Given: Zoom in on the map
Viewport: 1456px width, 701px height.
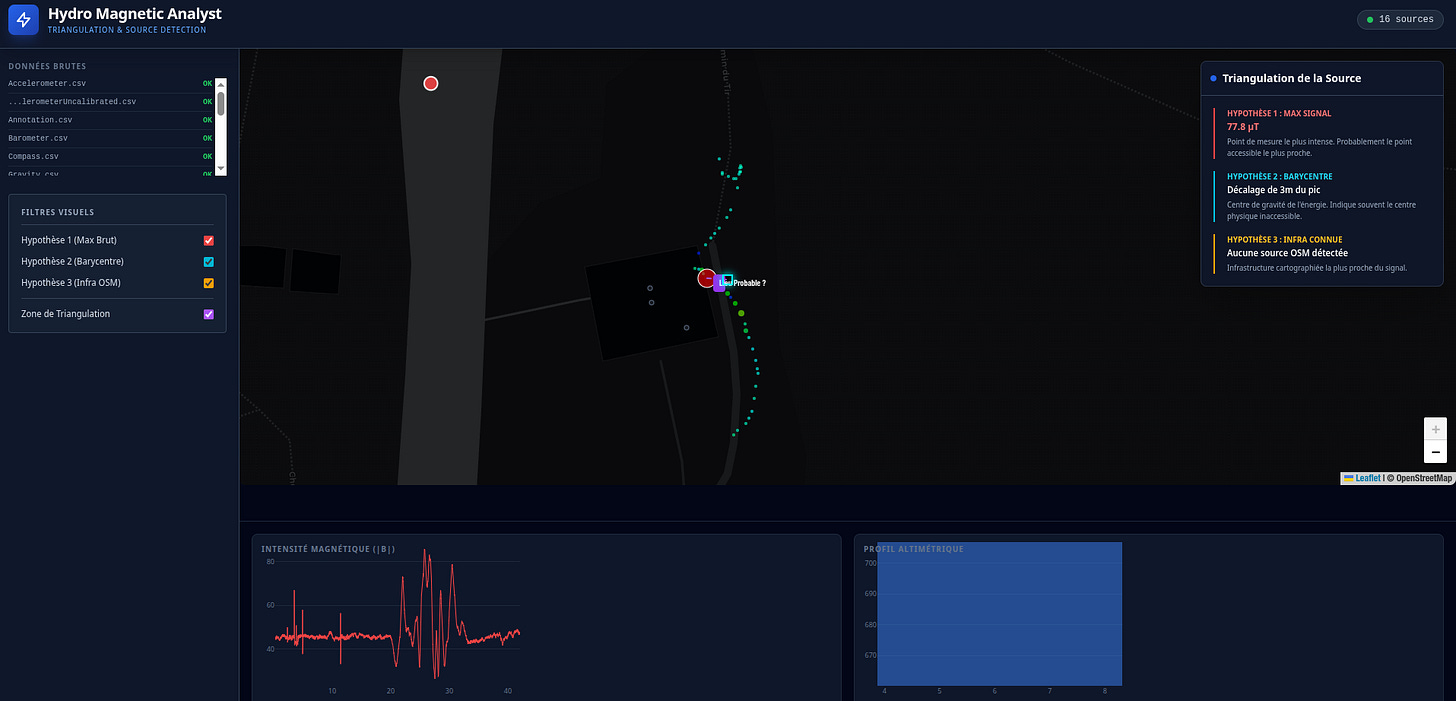Looking at the screenshot, I should (1436, 429).
